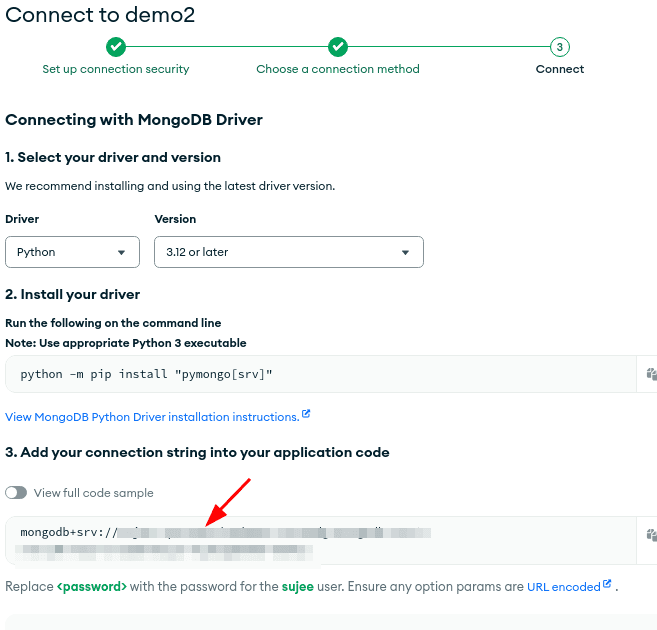Click the completed 'Set up connection security' checkmark

116,47
